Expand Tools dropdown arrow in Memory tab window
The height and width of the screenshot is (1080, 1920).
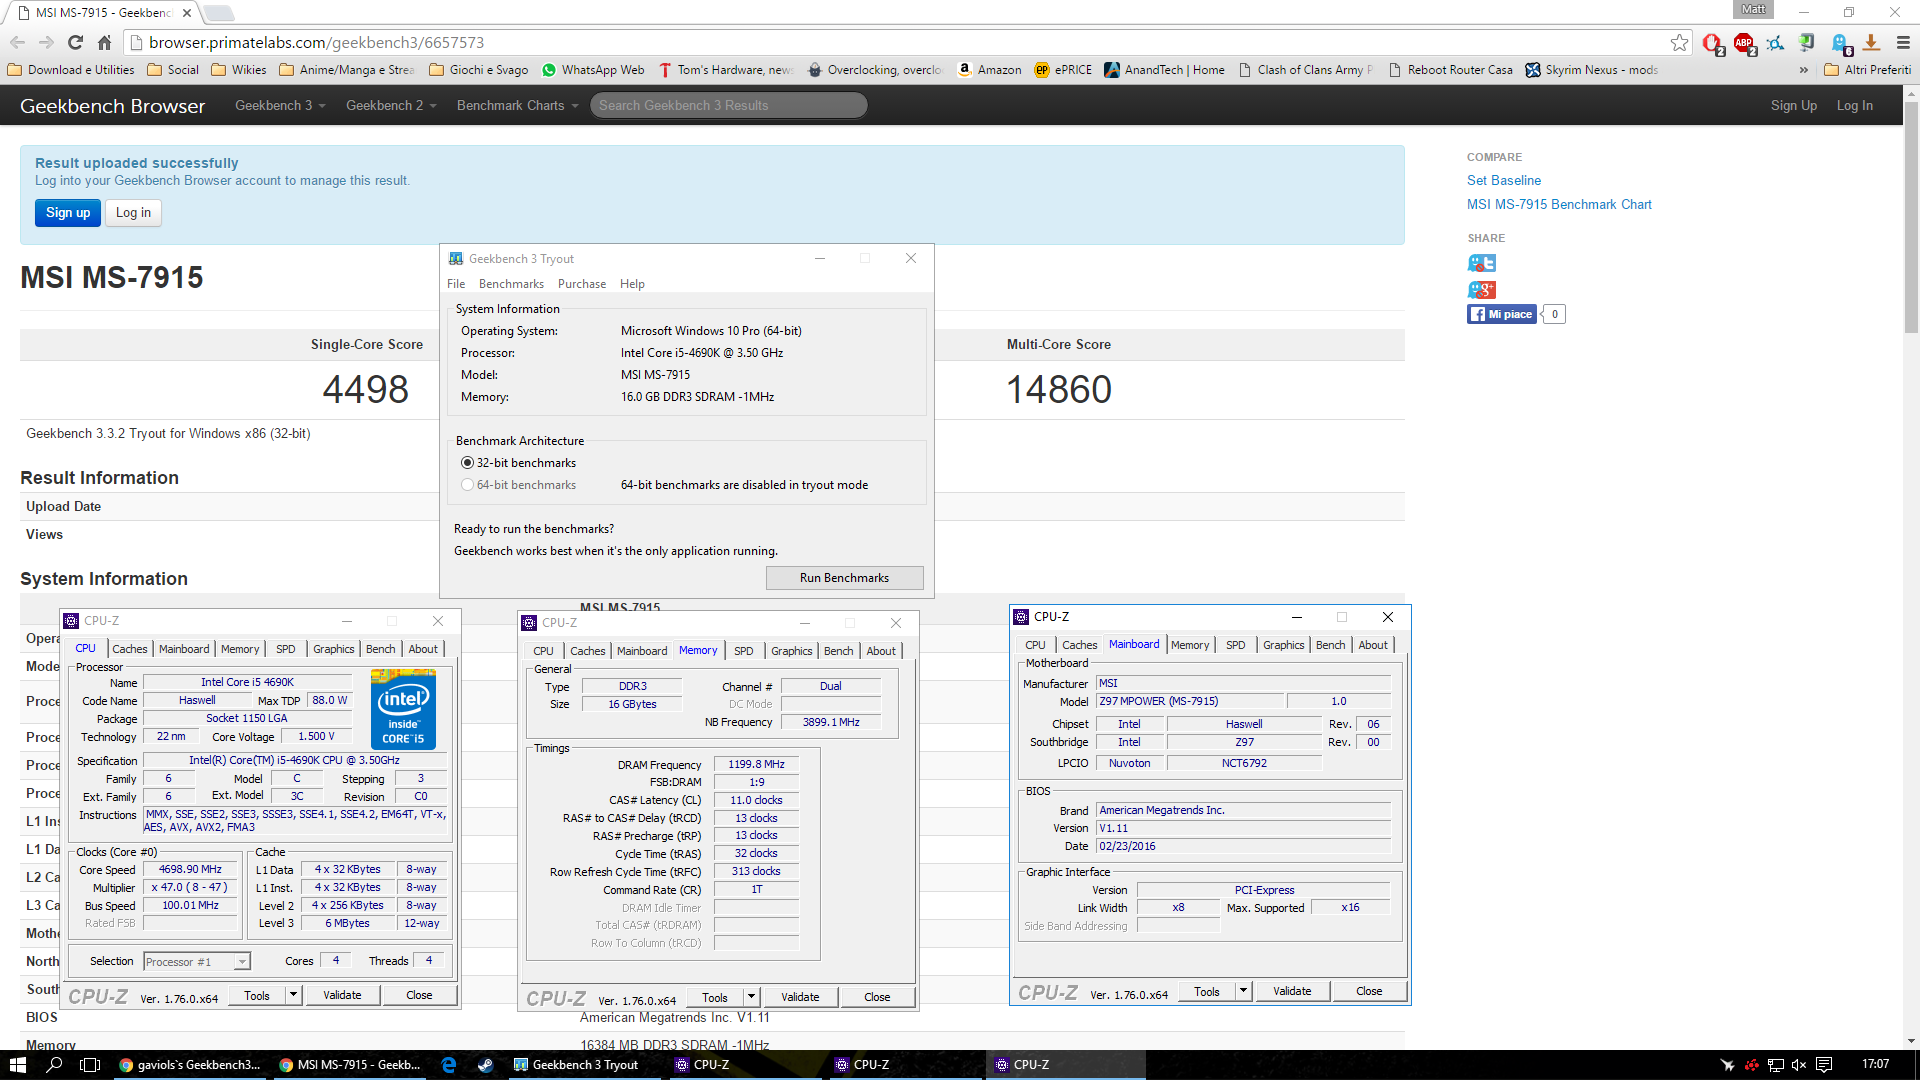pos(751,997)
